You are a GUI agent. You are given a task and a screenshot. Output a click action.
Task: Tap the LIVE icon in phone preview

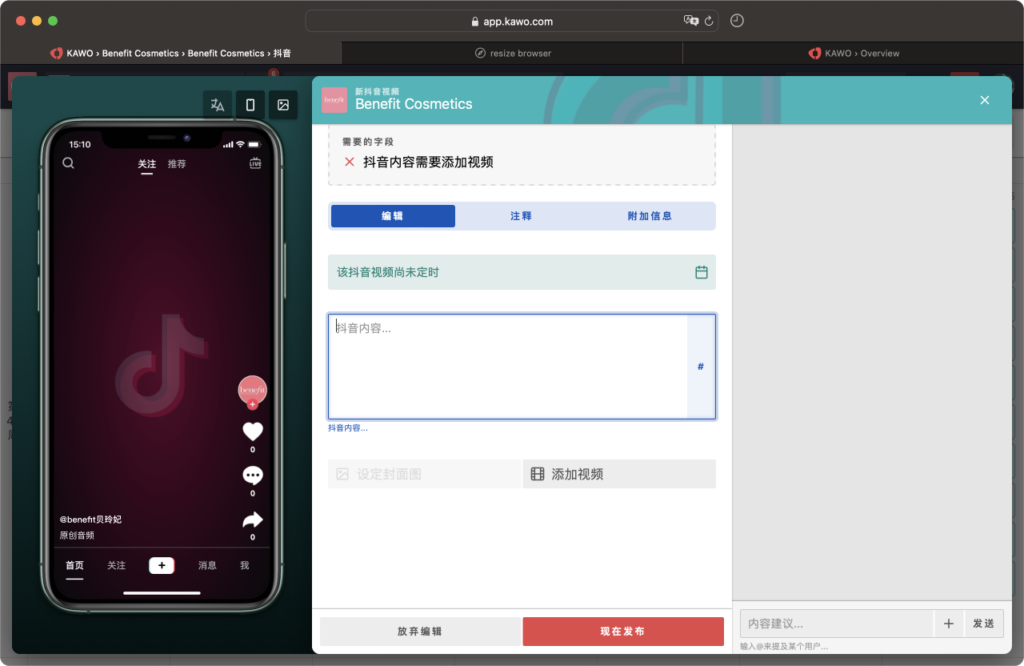[255, 163]
